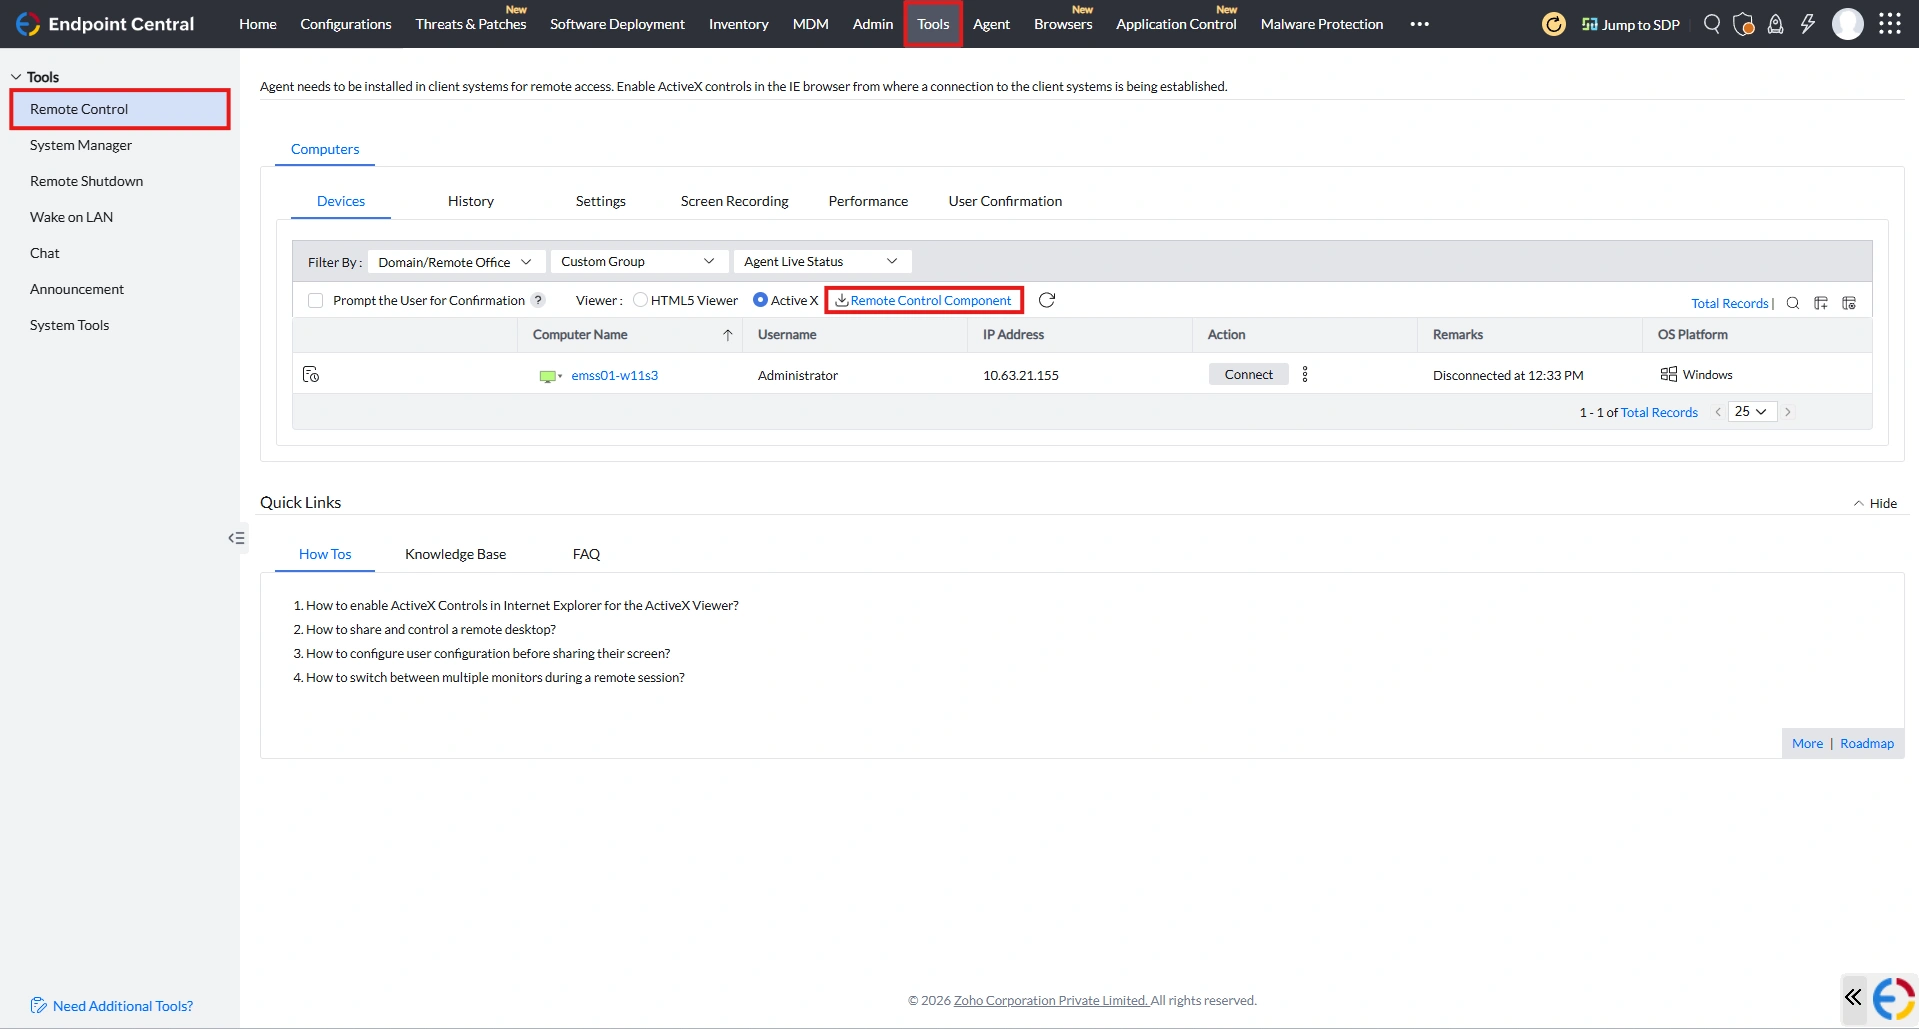The height and width of the screenshot is (1029, 1919).
Task: Open the Threats & Patches menu
Action: coord(471,24)
